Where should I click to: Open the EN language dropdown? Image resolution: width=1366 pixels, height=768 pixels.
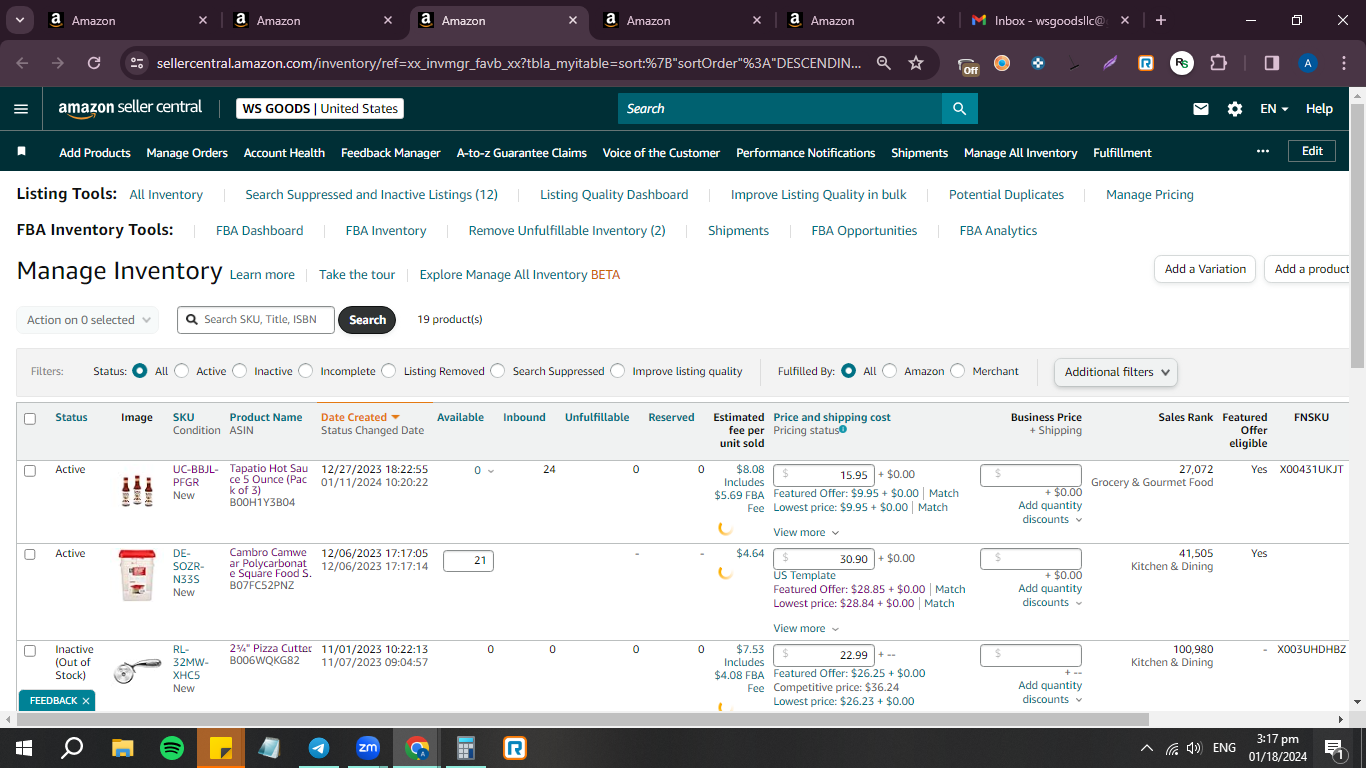[1274, 109]
